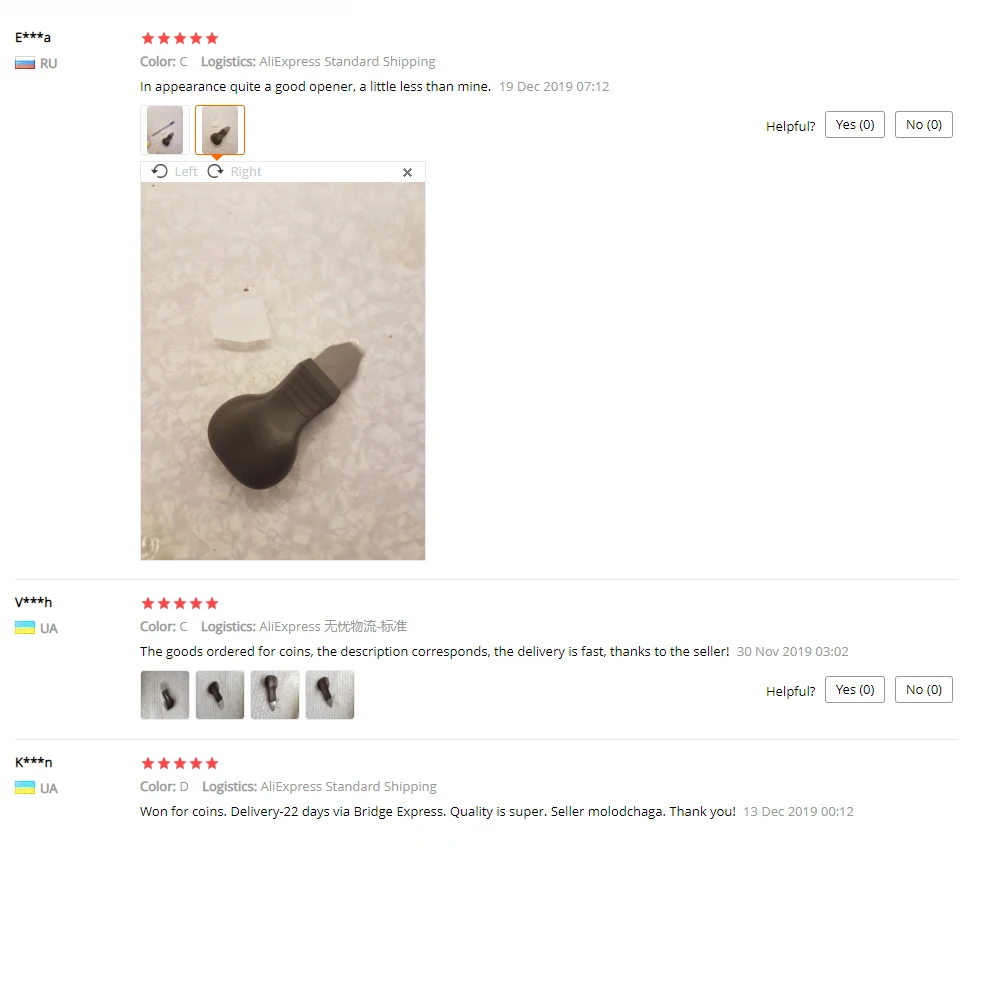1000x1000 pixels.
Task: Click the enlarged bottle opener photo
Action: pos(283,371)
